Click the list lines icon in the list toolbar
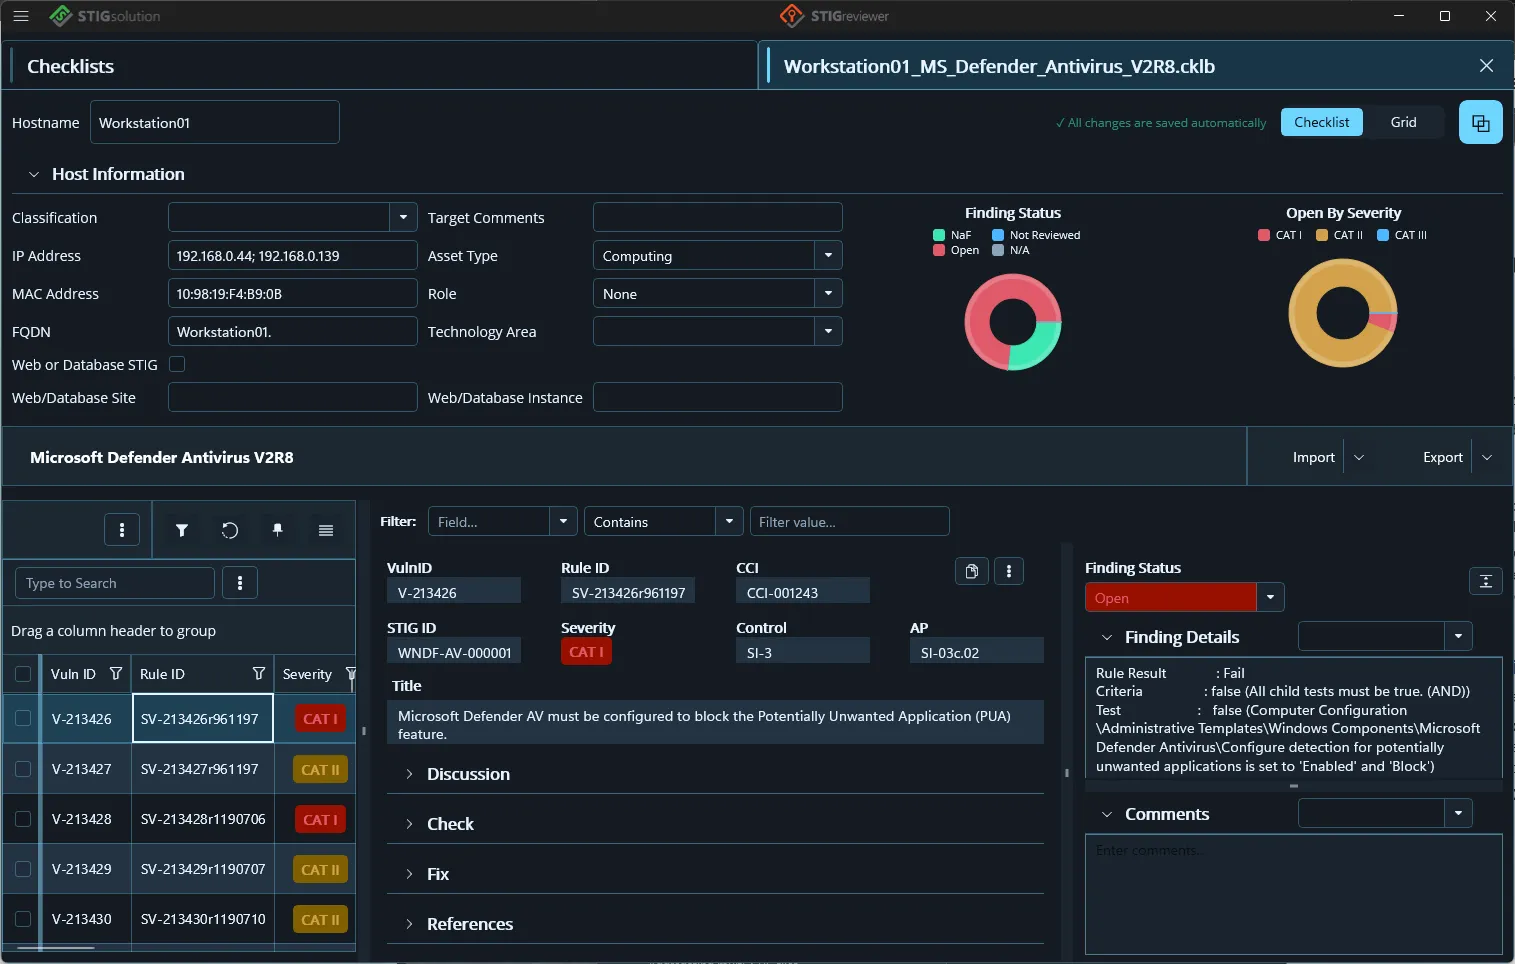Viewport: 1515px width, 964px height. (326, 530)
